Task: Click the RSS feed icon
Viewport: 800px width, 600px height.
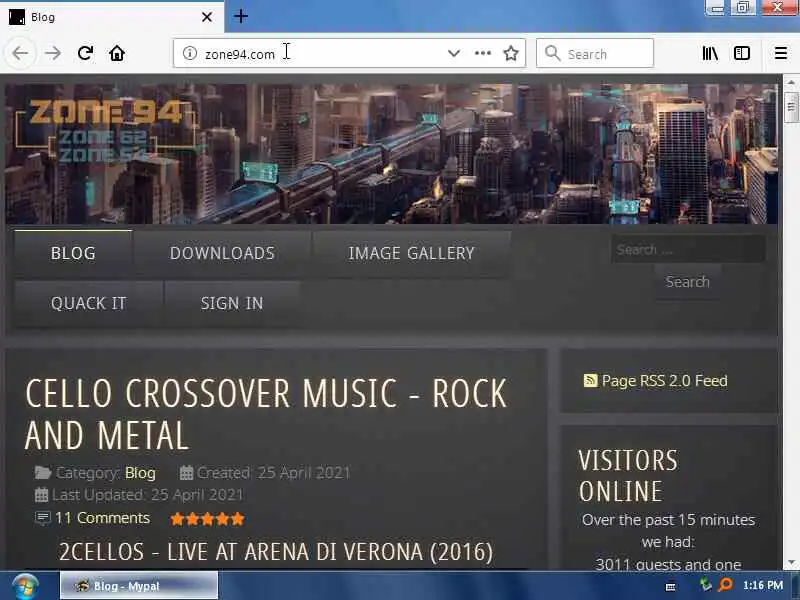Action: tap(590, 381)
